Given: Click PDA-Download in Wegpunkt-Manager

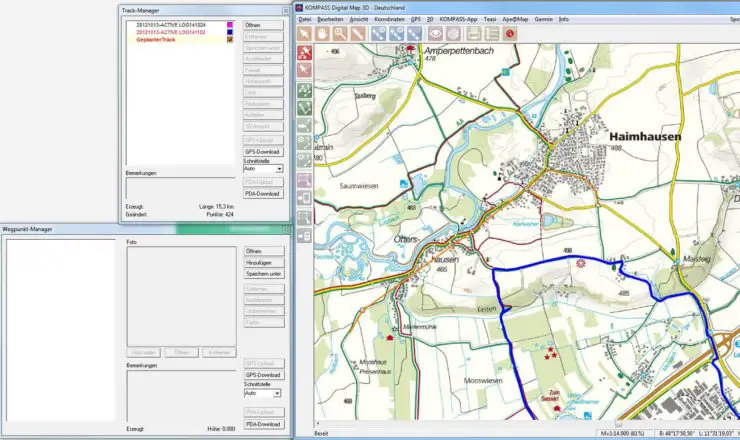Looking at the screenshot, I should (x=264, y=424).
